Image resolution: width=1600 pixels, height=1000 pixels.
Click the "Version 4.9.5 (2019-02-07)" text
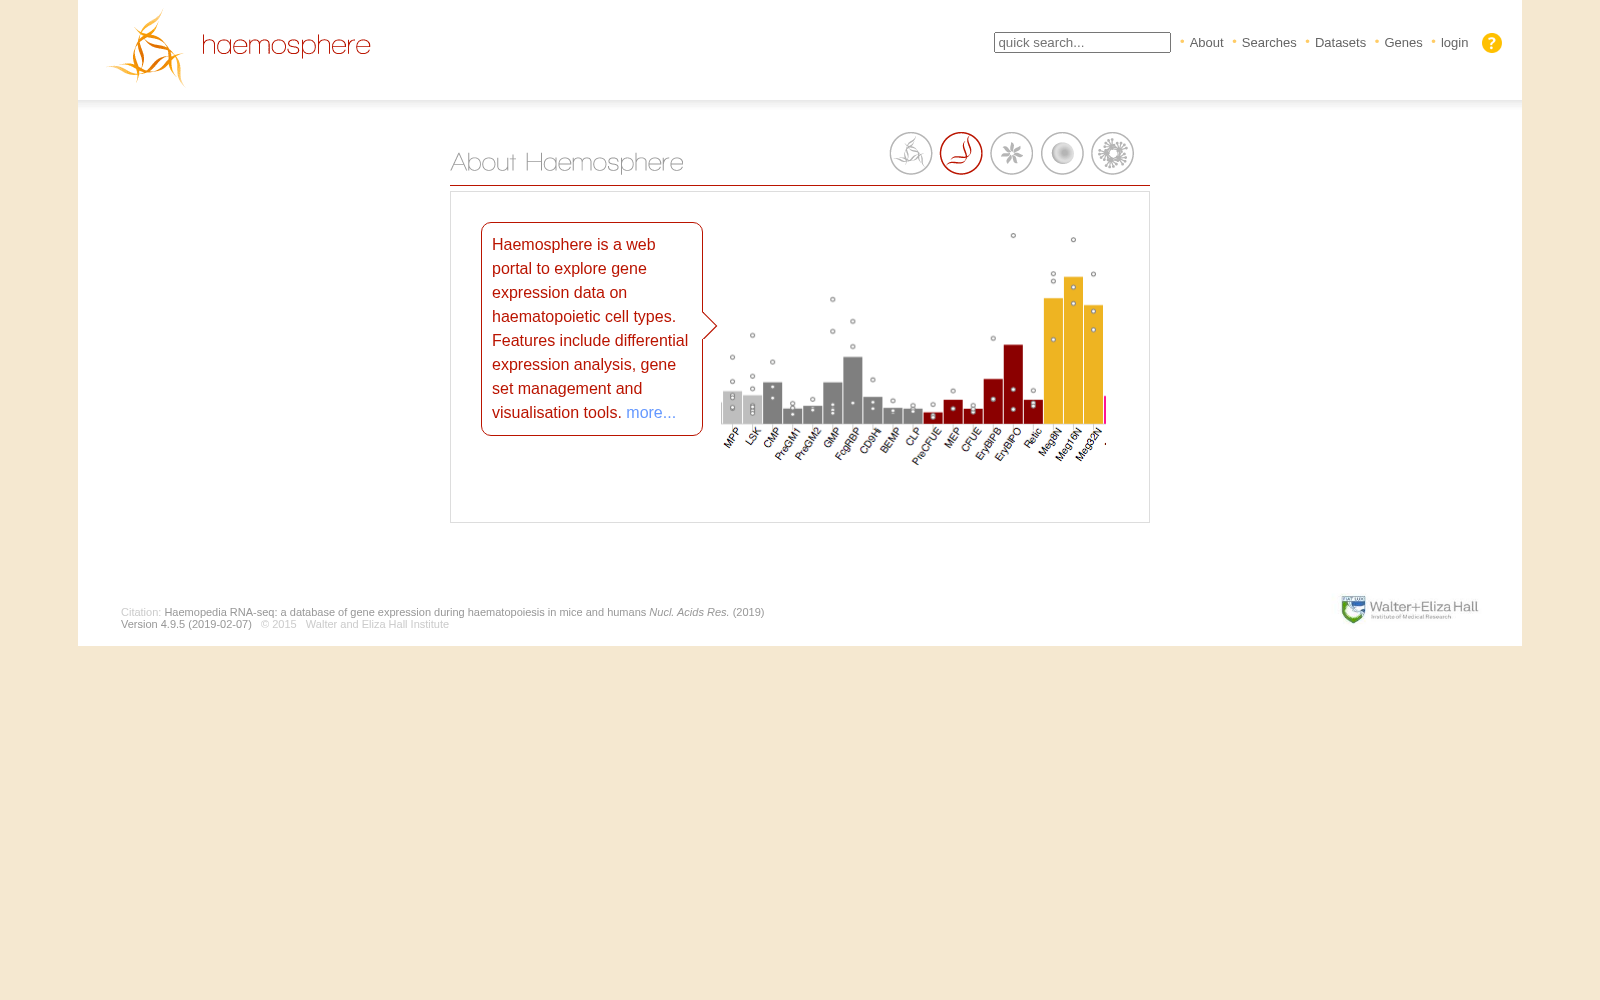click(186, 624)
